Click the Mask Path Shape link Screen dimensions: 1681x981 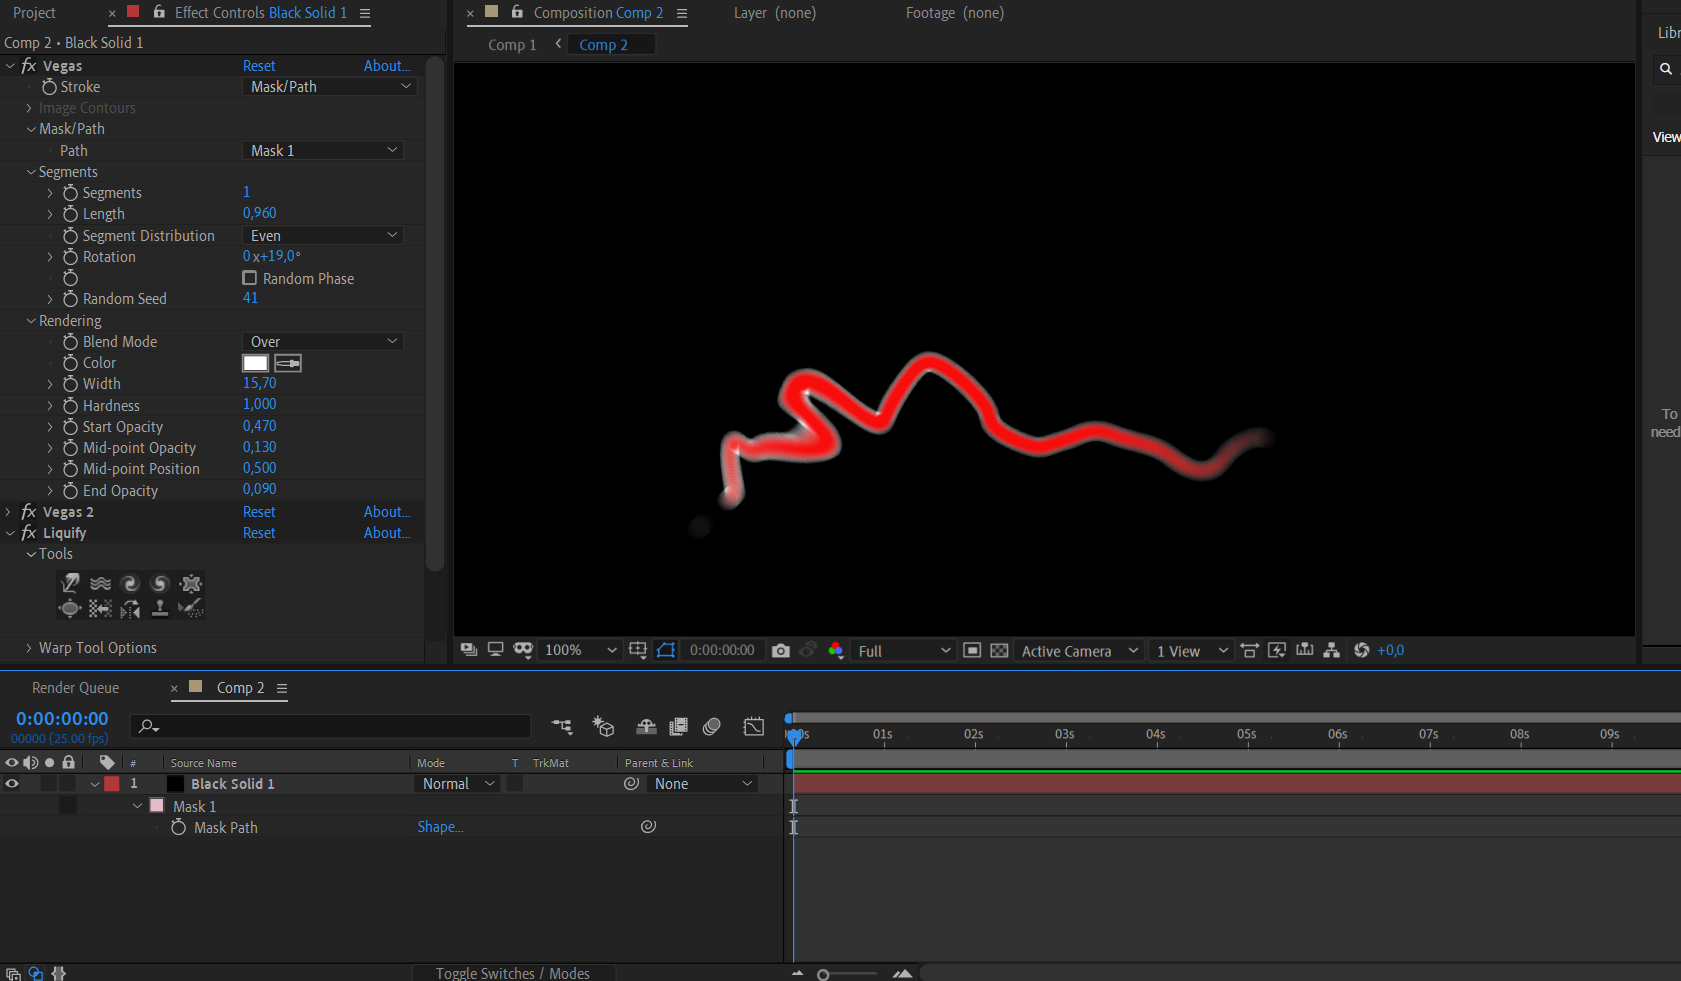coord(440,827)
